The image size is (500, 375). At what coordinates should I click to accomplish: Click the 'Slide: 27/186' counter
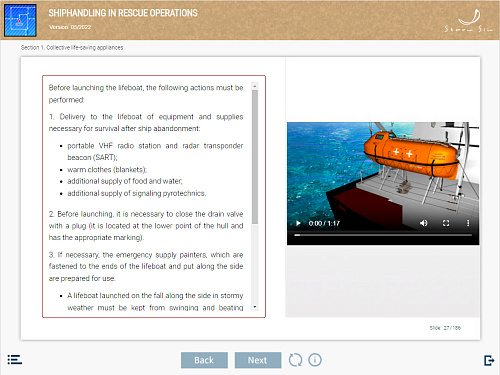tap(445, 328)
